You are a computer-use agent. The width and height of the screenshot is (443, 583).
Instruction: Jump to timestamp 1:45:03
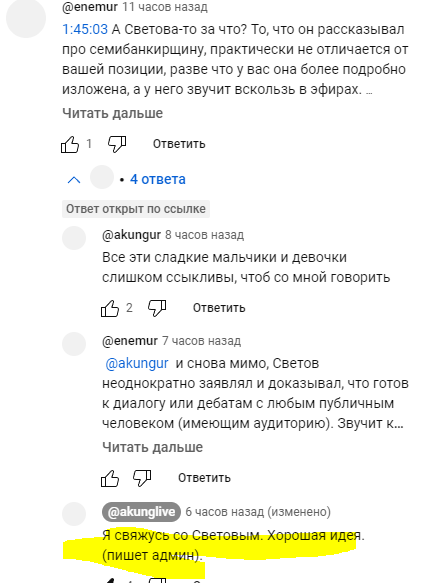point(85,29)
